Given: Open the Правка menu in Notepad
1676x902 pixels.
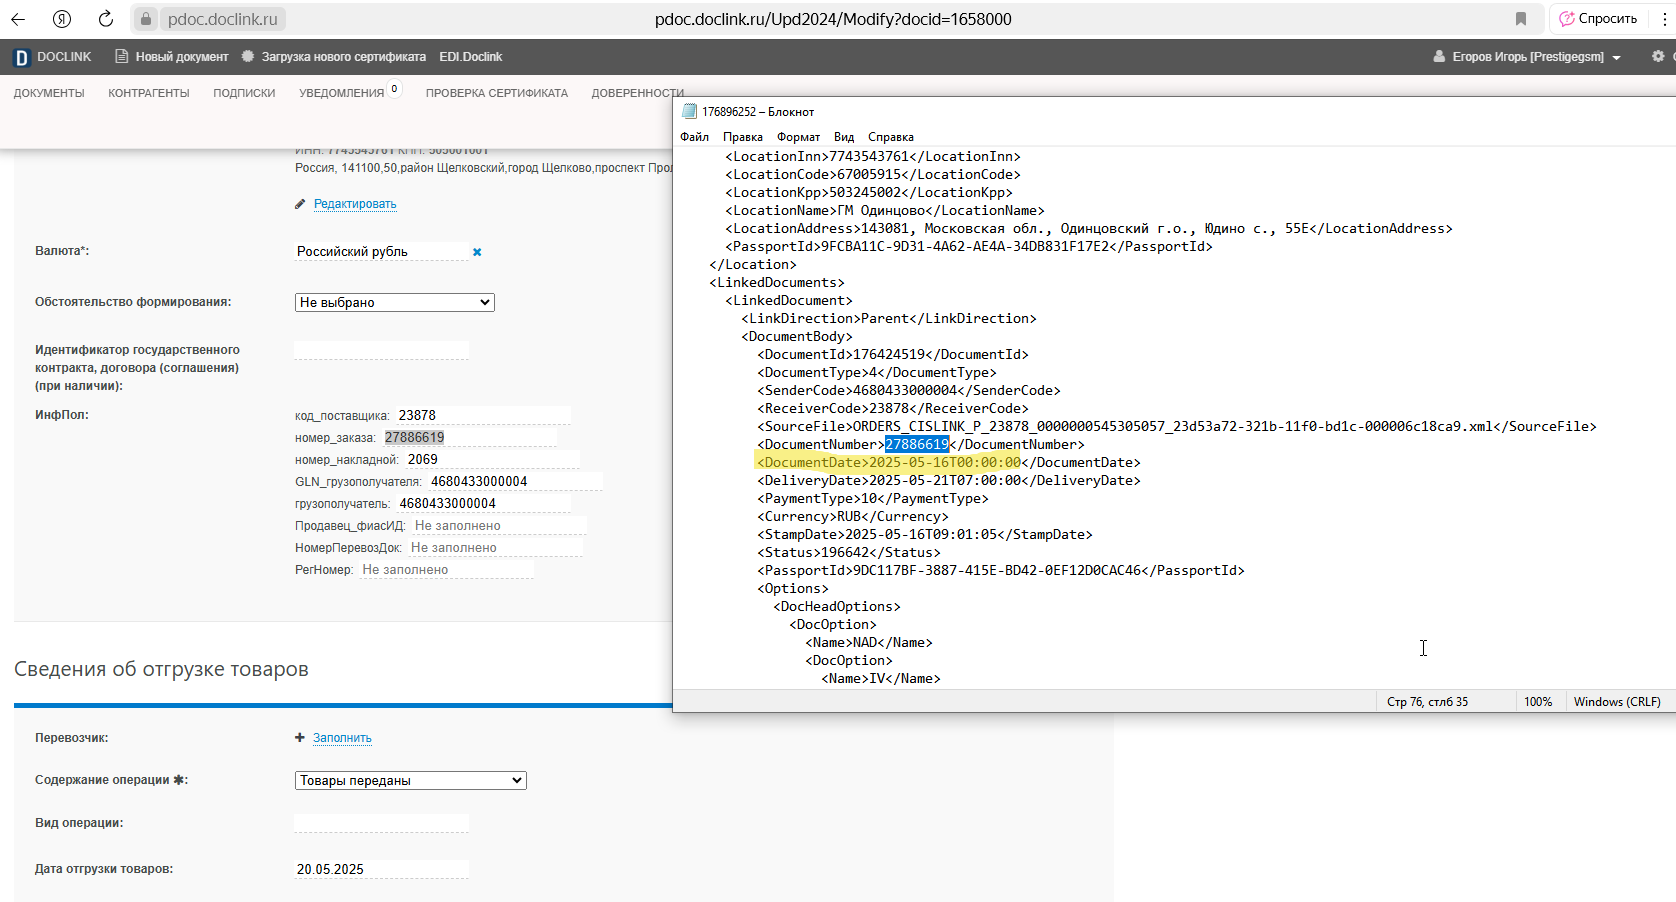Looking at the screenshot, I should (x=743, y=137).
